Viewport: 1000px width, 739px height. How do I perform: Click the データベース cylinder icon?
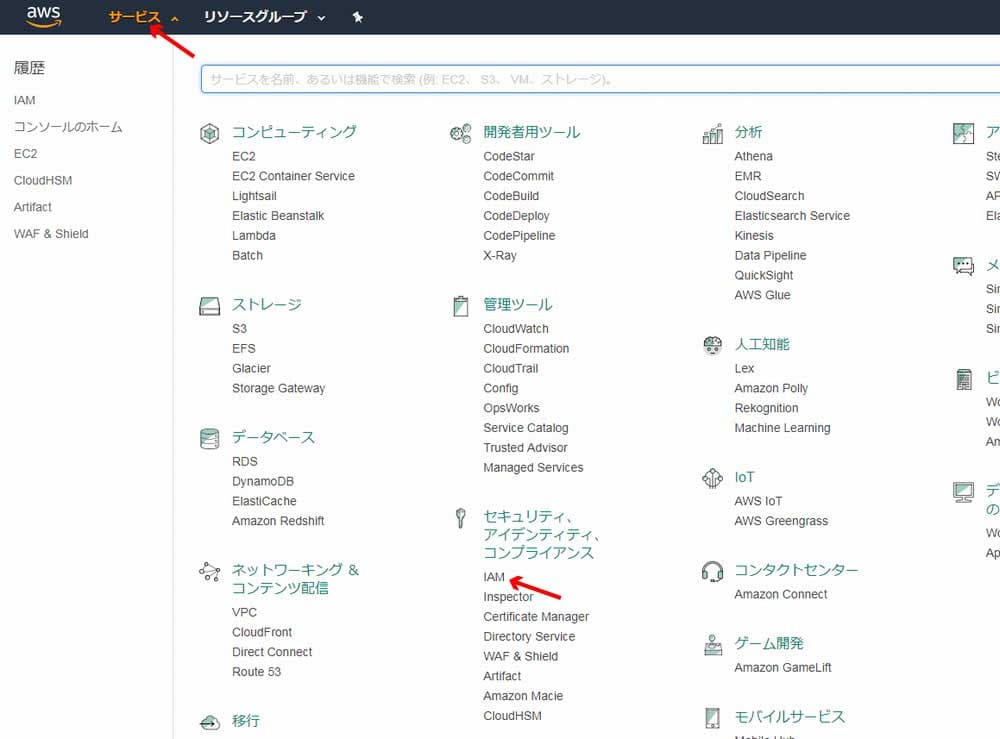(x=210, y=438)
